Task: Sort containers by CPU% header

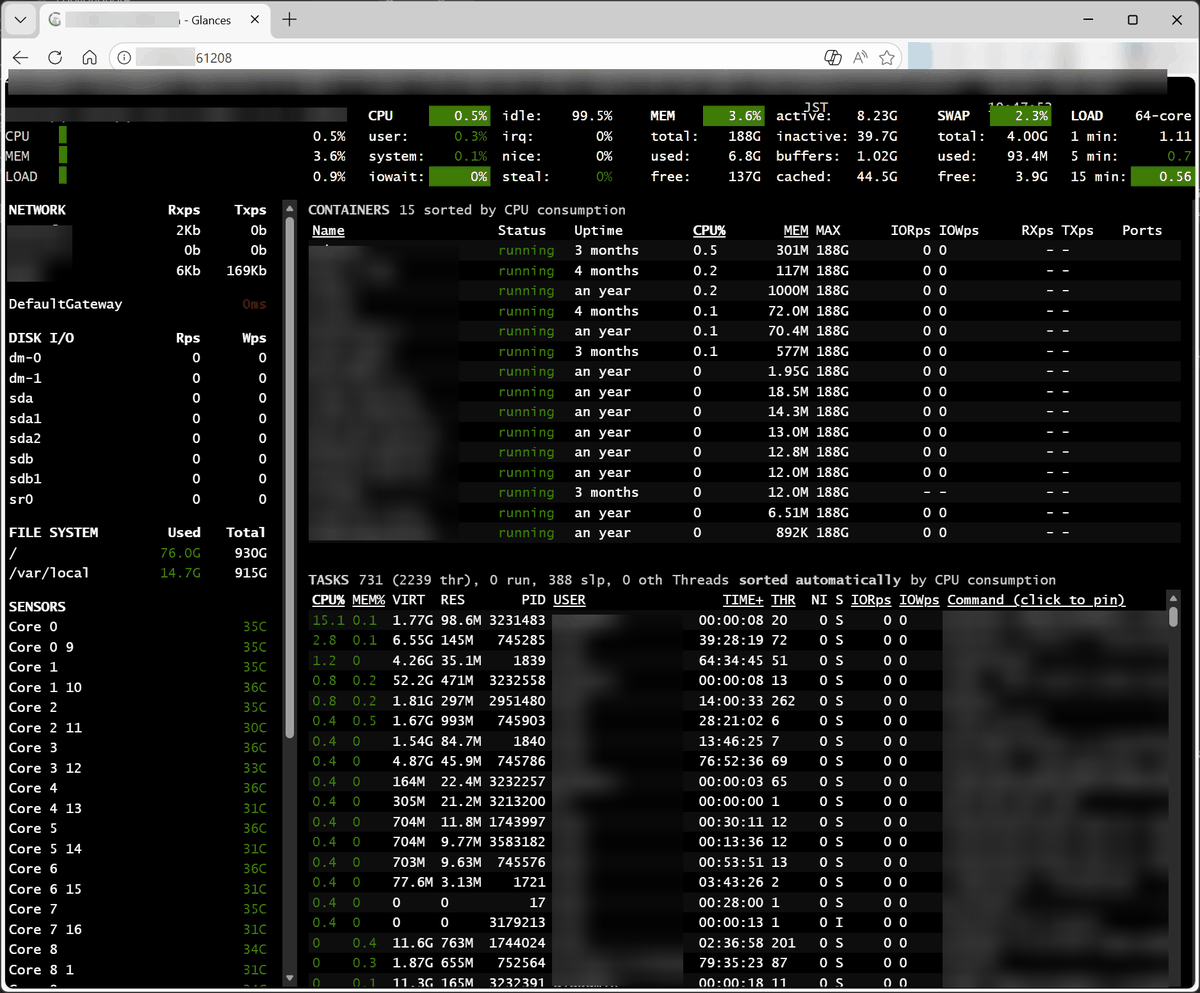Action: click(x=709, y=230)
